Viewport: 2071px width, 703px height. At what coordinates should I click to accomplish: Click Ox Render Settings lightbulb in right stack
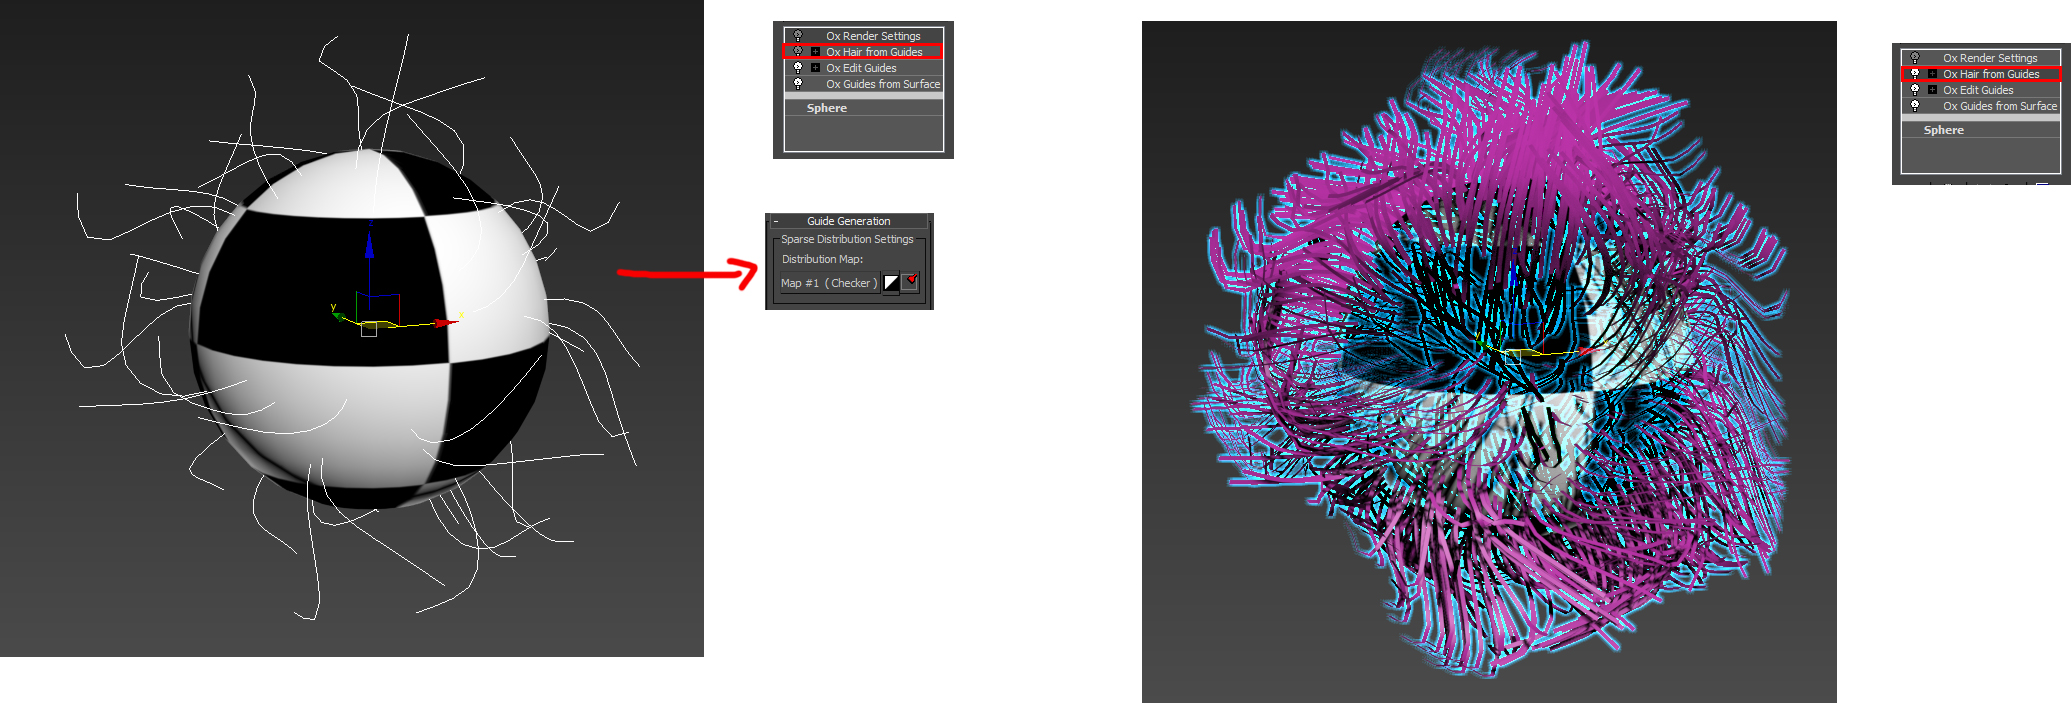click(x=1915, y=58)
